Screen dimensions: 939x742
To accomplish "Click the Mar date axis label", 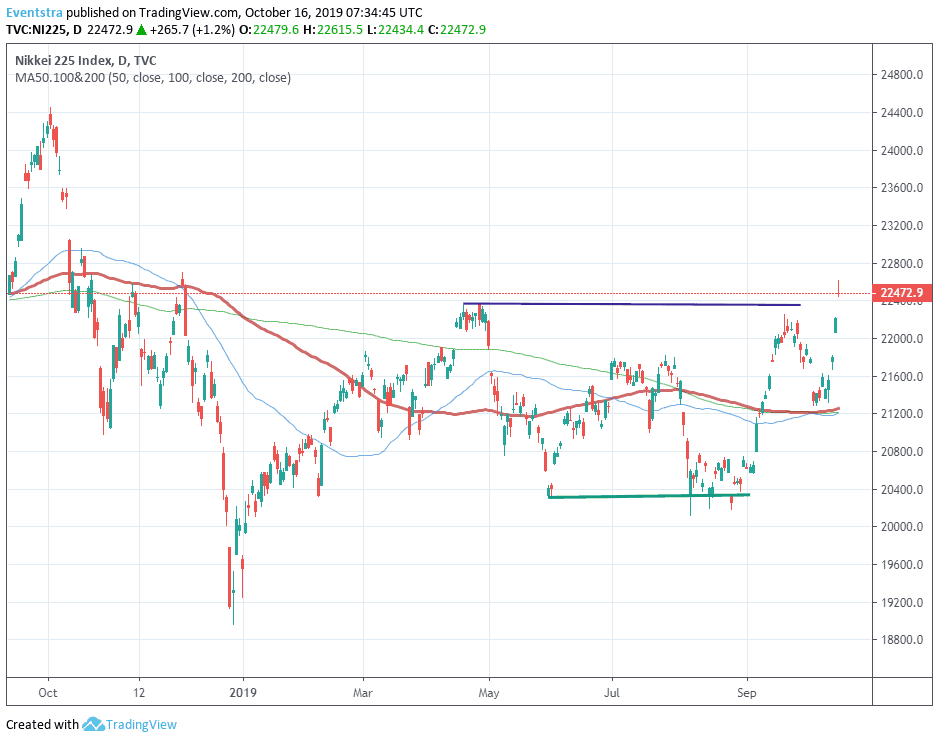I will pyautogui.click(x=363, y=693).
